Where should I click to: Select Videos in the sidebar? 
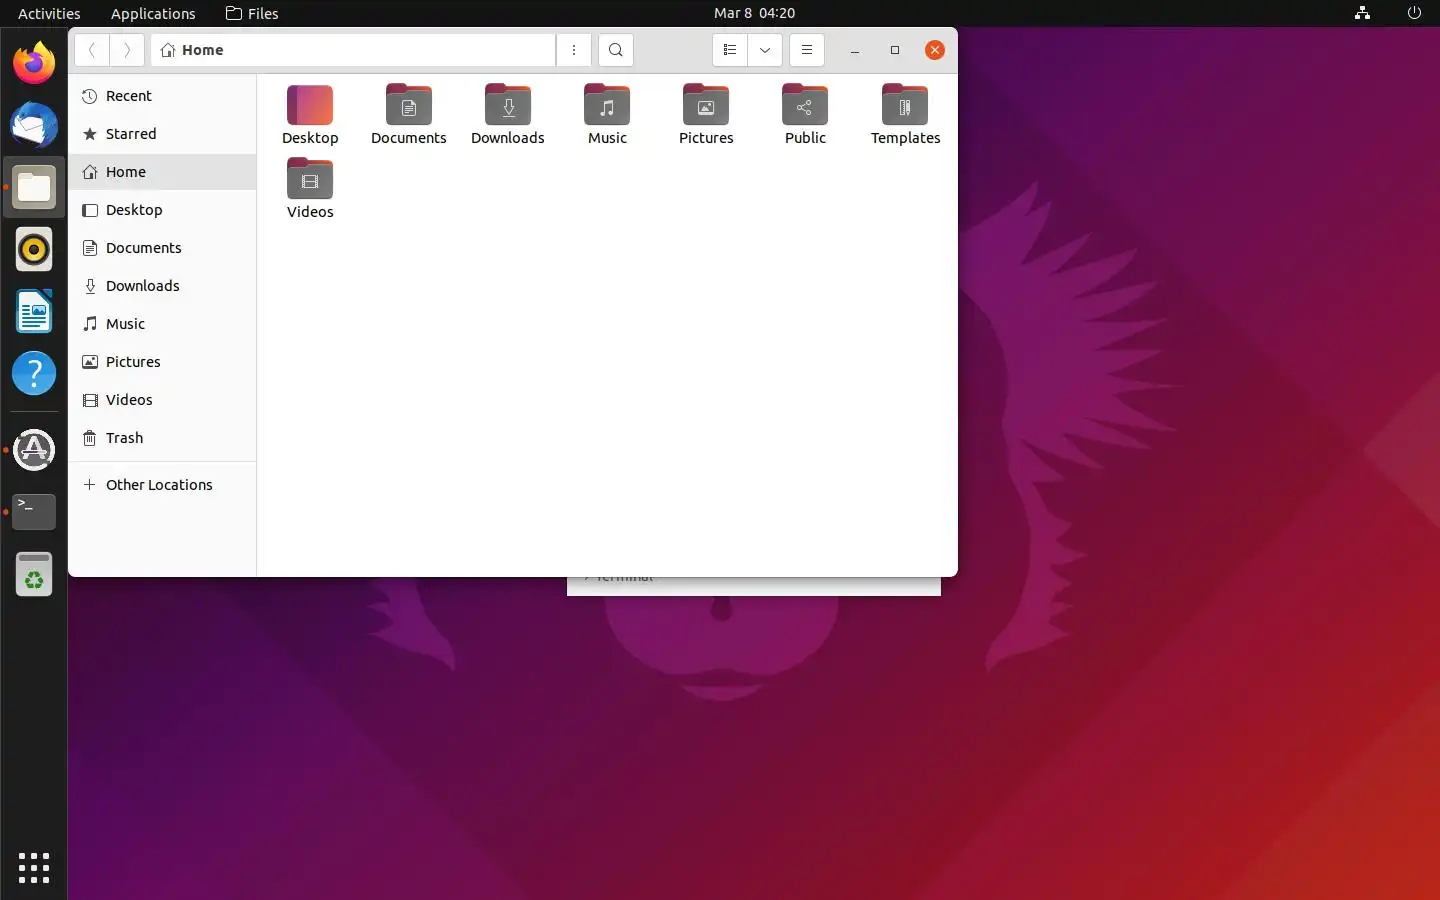(x=162, y=400)
